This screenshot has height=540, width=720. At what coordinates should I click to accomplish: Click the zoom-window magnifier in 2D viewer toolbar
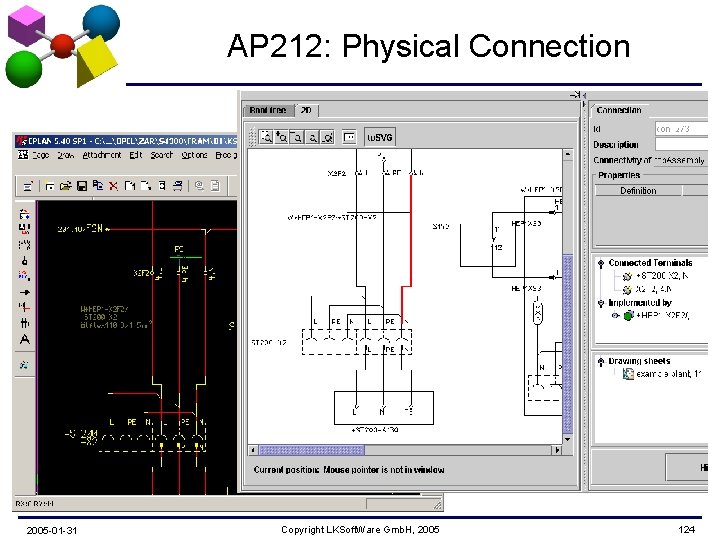(266, 137)
